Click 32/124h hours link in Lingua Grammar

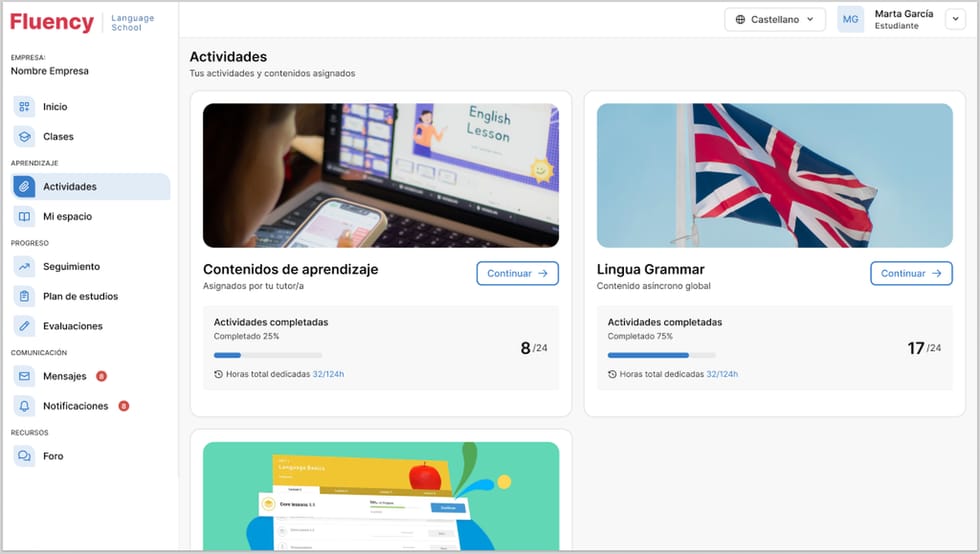[x=722, y=374]
